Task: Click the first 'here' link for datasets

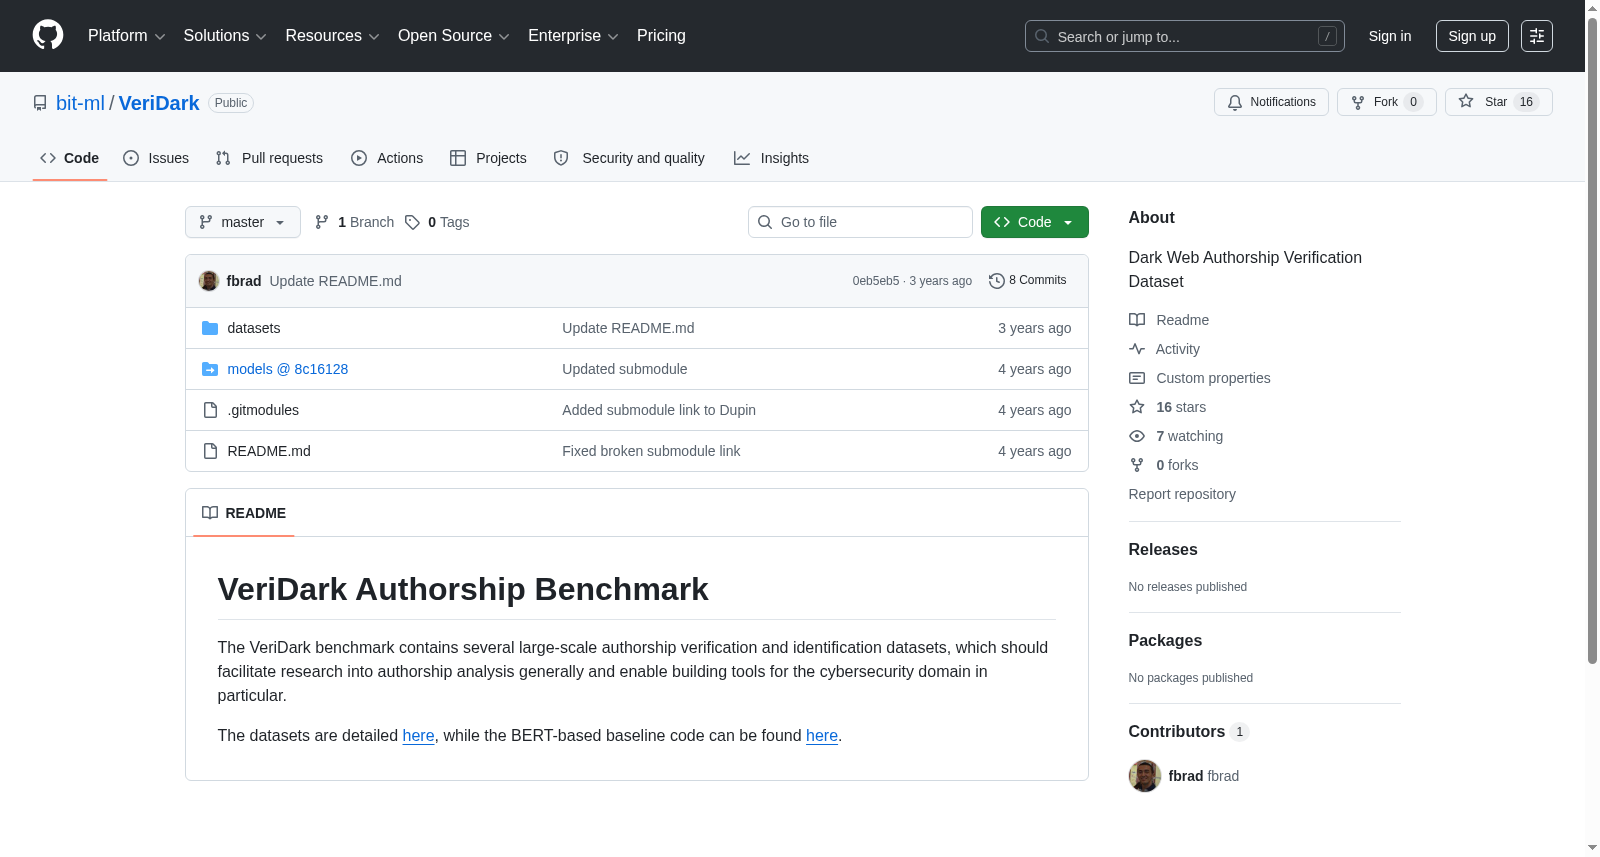Action: coord(418,736)
